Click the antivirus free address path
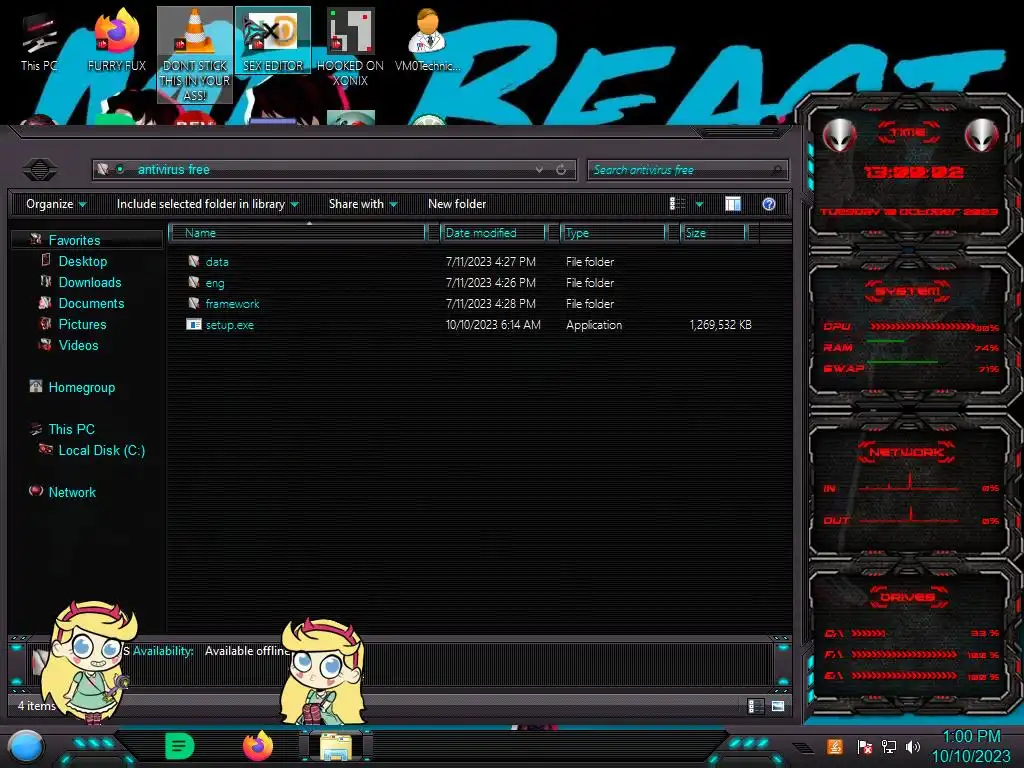Viewport: 1024px width, 768px height. (x=174, y=169)
